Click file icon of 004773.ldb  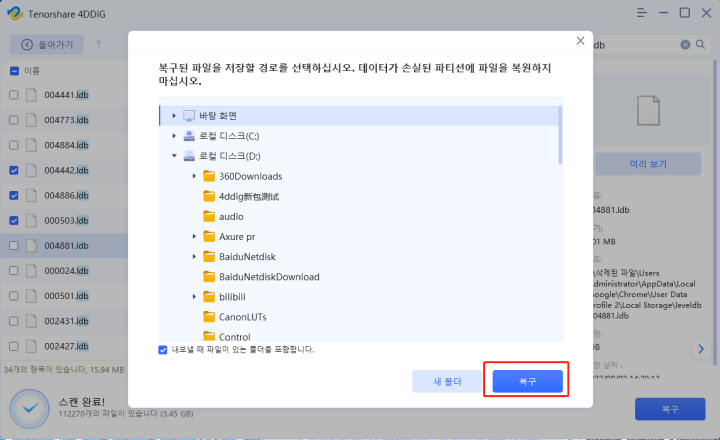tap(31, 120)
